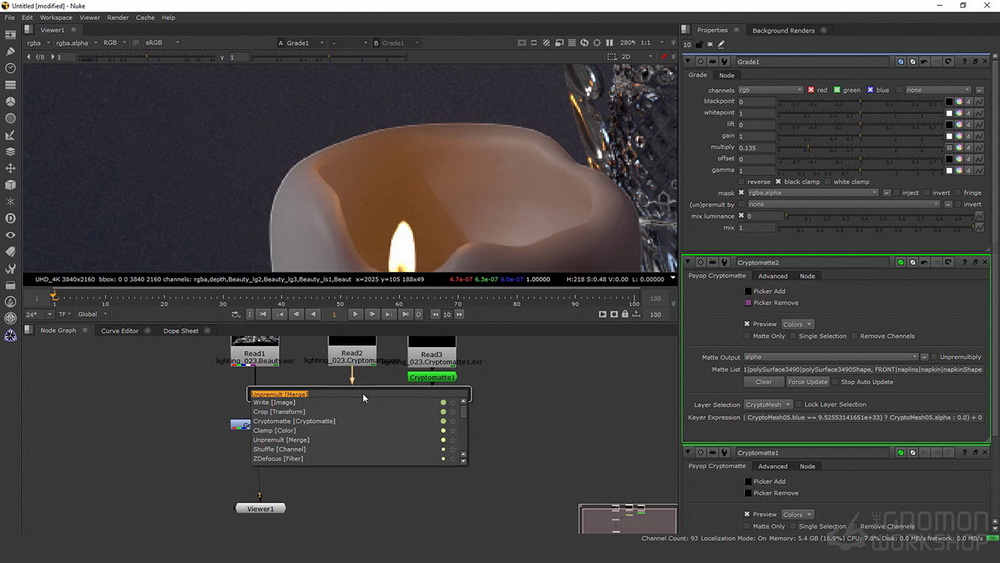Open the Filter nodes circle icon
Image resolution: width=1000 pixels, height=563 pixels.
click(x=10, y=118)
